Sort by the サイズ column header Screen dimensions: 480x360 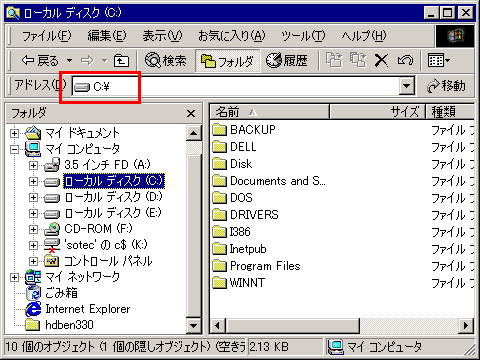(377, 112)
